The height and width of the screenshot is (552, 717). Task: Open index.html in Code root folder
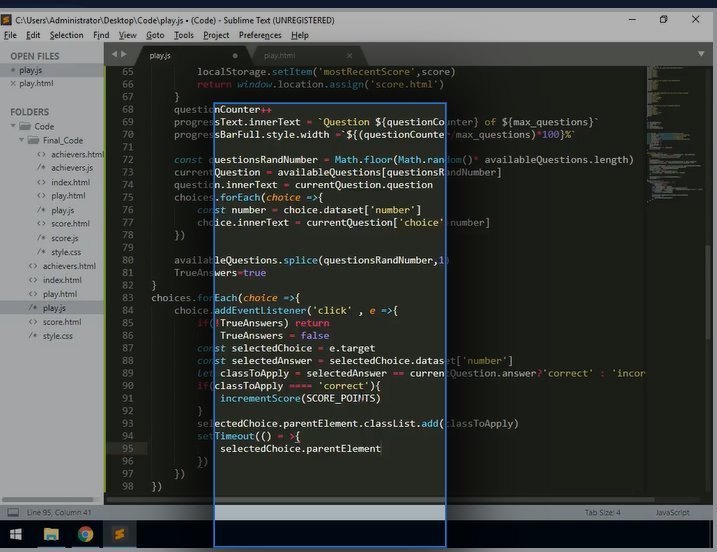coord(62,280)
